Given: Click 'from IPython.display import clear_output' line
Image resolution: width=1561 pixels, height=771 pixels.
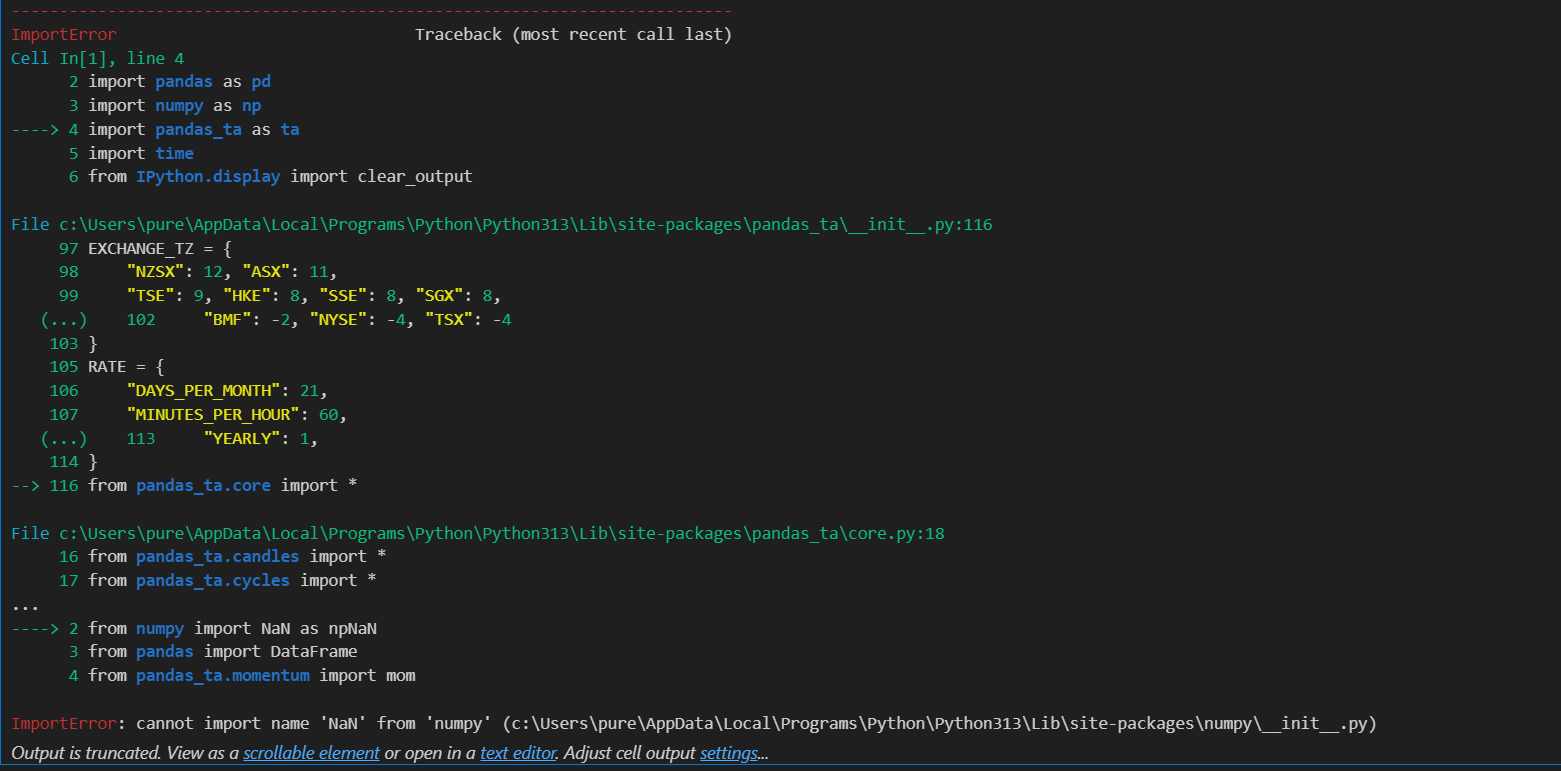Looking at the screenshot, I should 280,177.
